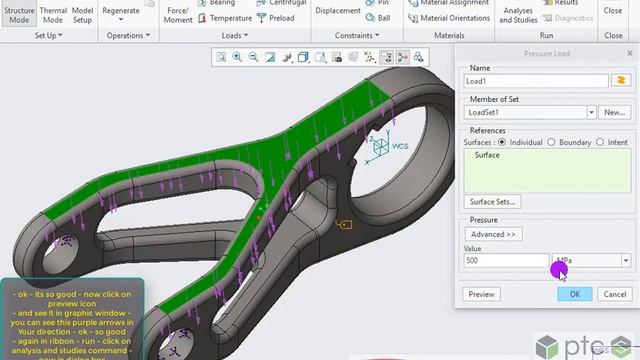The image size is (640, 360).
Task: Select Displacement constraint command
Action: tap(338, 11)
